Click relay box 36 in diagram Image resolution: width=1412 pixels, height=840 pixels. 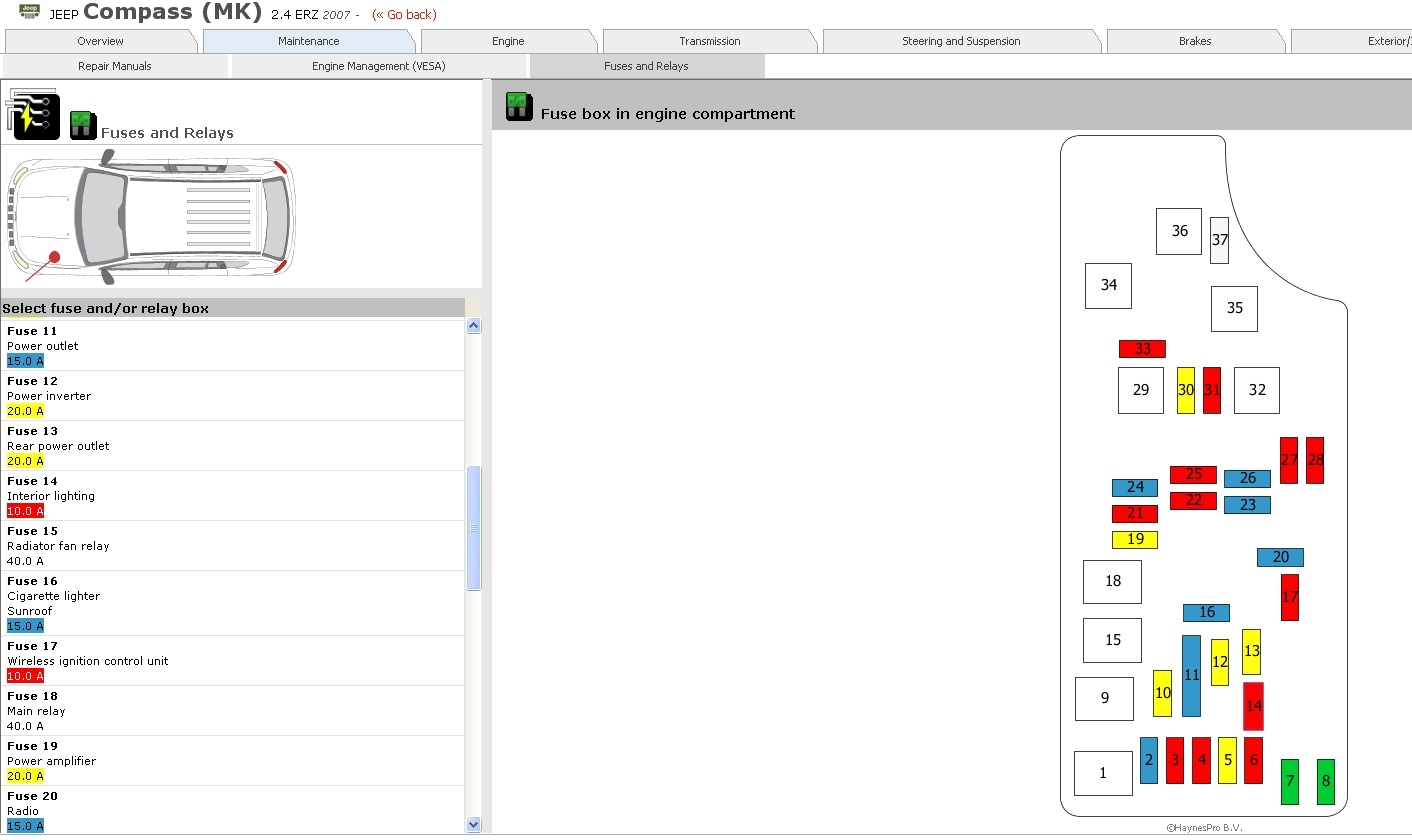[1179, 231]
